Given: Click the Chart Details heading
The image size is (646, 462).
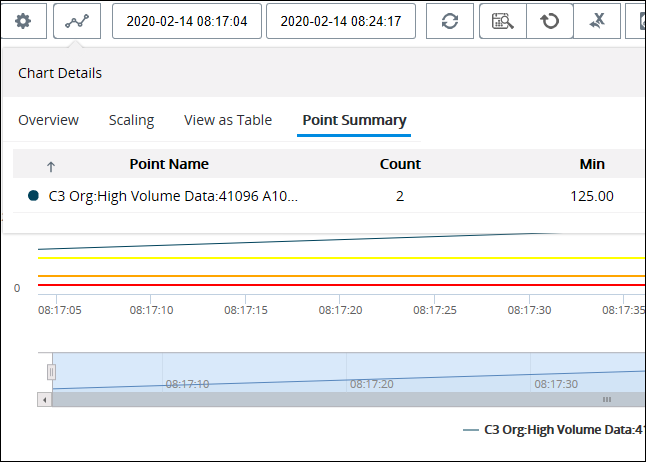Looking at the screenshot, I should coord(60,73).
